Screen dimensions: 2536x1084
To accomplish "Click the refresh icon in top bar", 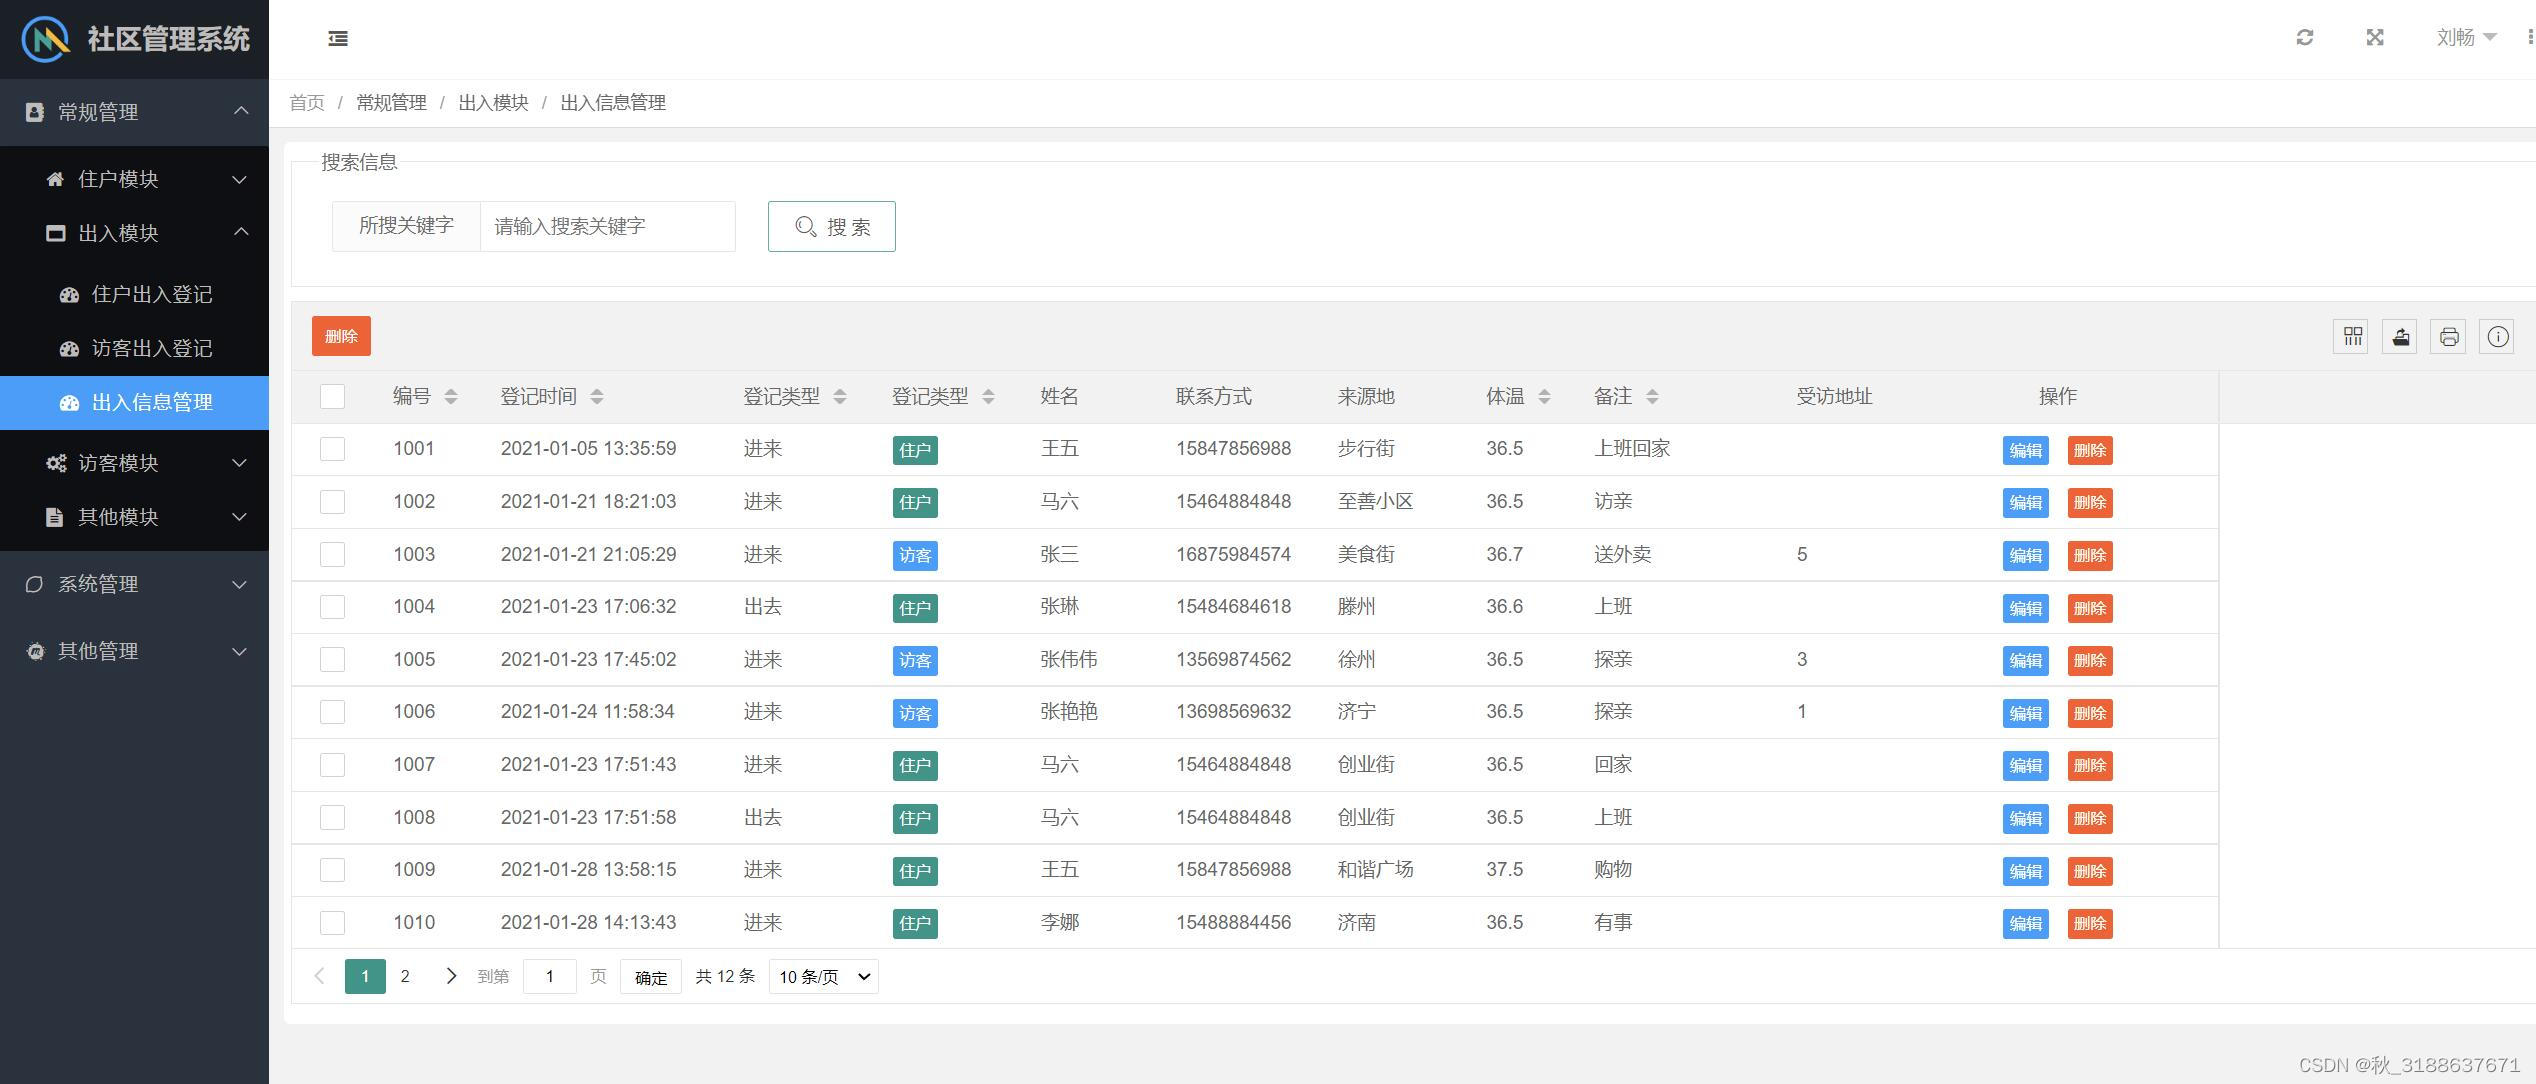I will pos(2305,37).
